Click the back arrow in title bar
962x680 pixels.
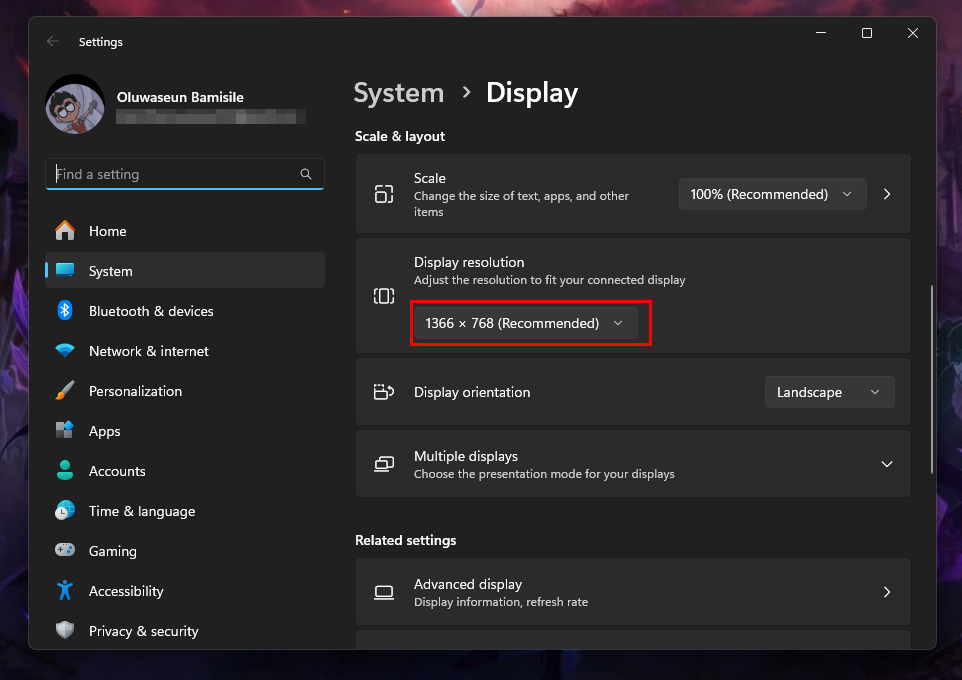tap(53, 42)
